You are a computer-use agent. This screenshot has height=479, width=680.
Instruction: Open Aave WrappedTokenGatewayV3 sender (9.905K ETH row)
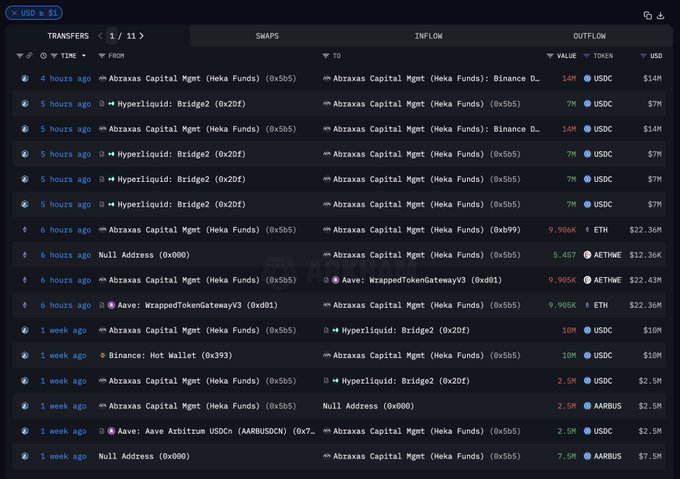pos(197,305)
